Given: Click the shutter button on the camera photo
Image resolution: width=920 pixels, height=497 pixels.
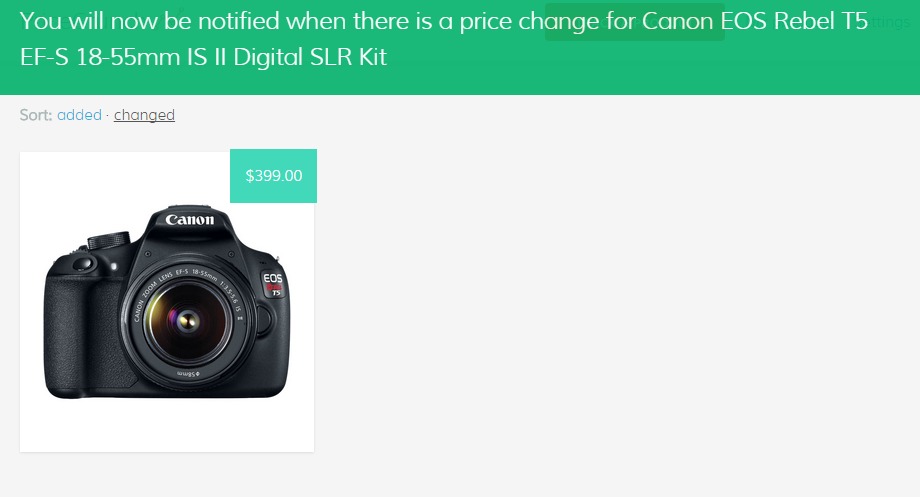Looking at the screenshot, I should coord(84,263).
